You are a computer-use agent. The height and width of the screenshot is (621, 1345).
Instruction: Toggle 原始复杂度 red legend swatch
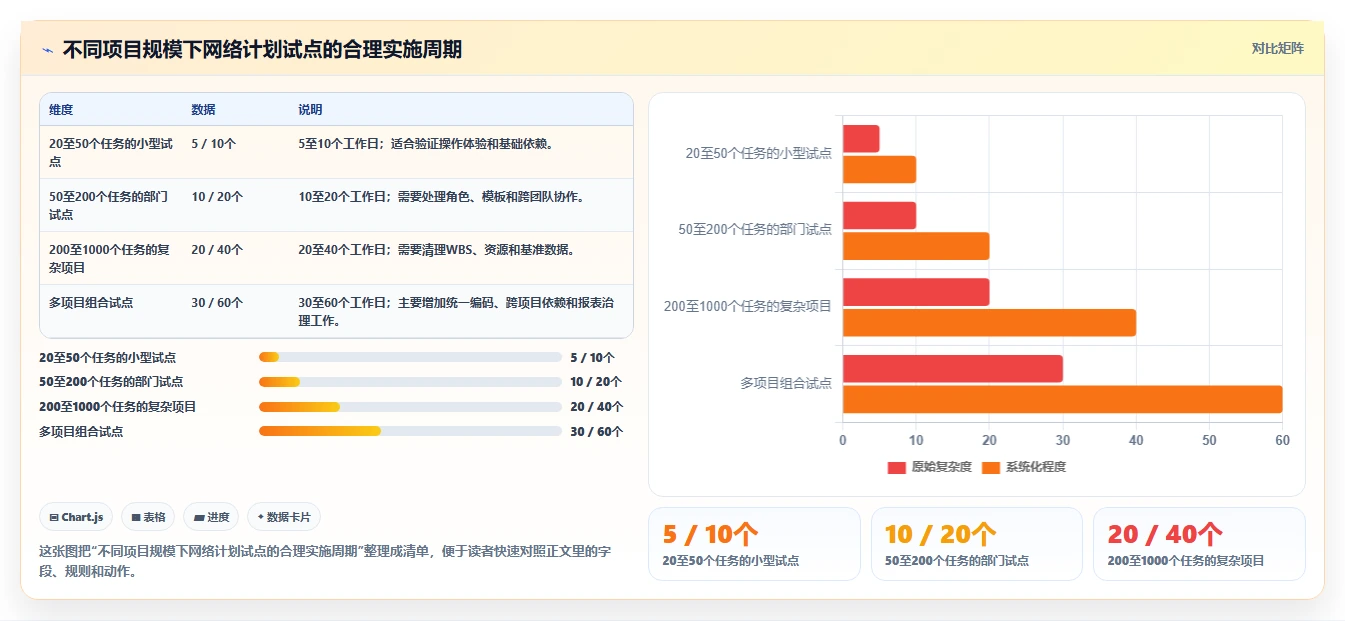[x=896, y=467]
